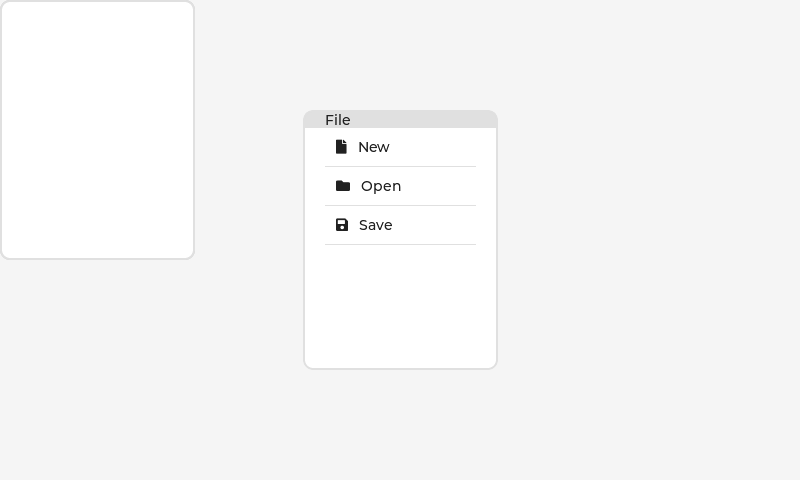Image resolution: width=800 pixels, height=480 pixels.
Task: Click the New document page icon
Action: (341, 147)
